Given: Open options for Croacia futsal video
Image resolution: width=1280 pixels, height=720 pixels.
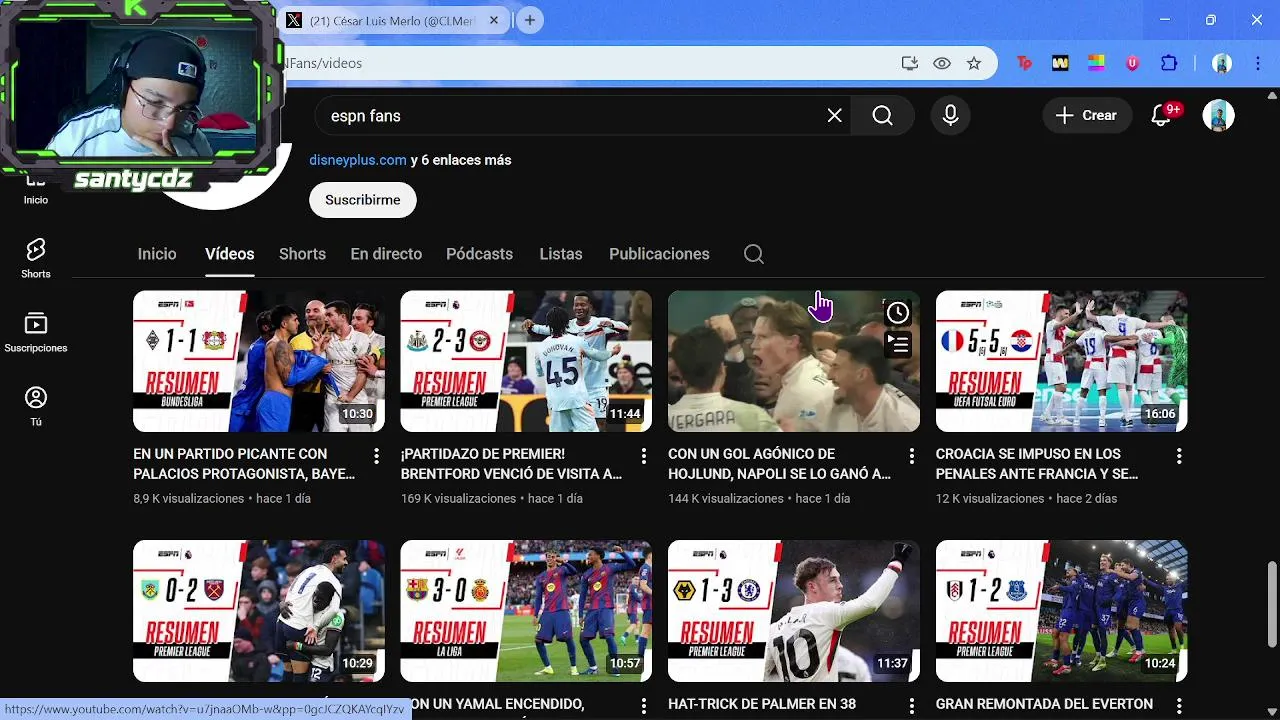Looking at the screenshot, I should (1179, 456).
